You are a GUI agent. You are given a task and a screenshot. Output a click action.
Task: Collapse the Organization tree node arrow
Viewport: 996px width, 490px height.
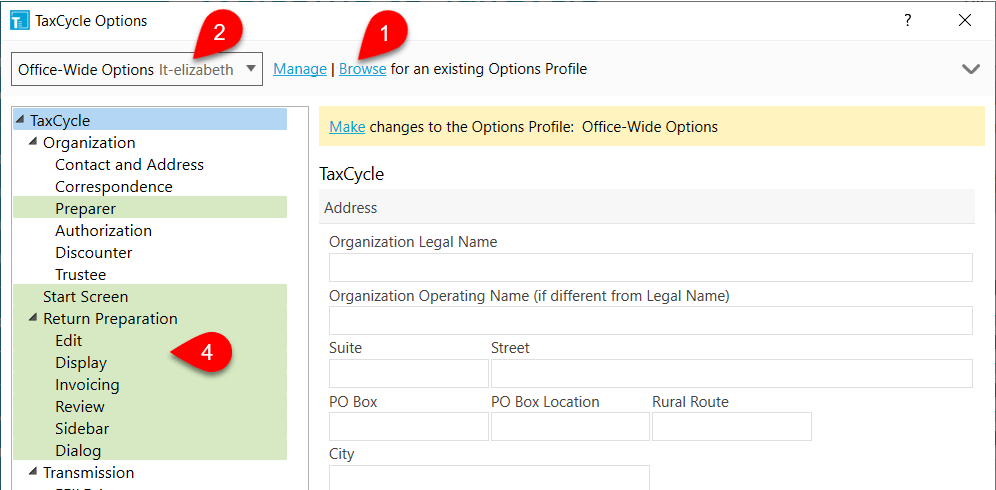(x=32, y=142)
